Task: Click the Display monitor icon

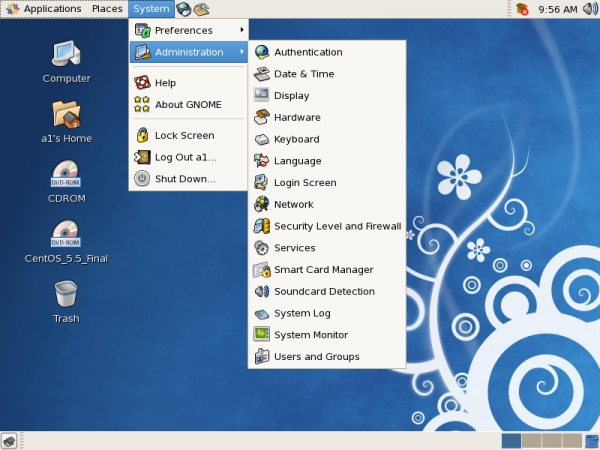Action: [262, 95]
